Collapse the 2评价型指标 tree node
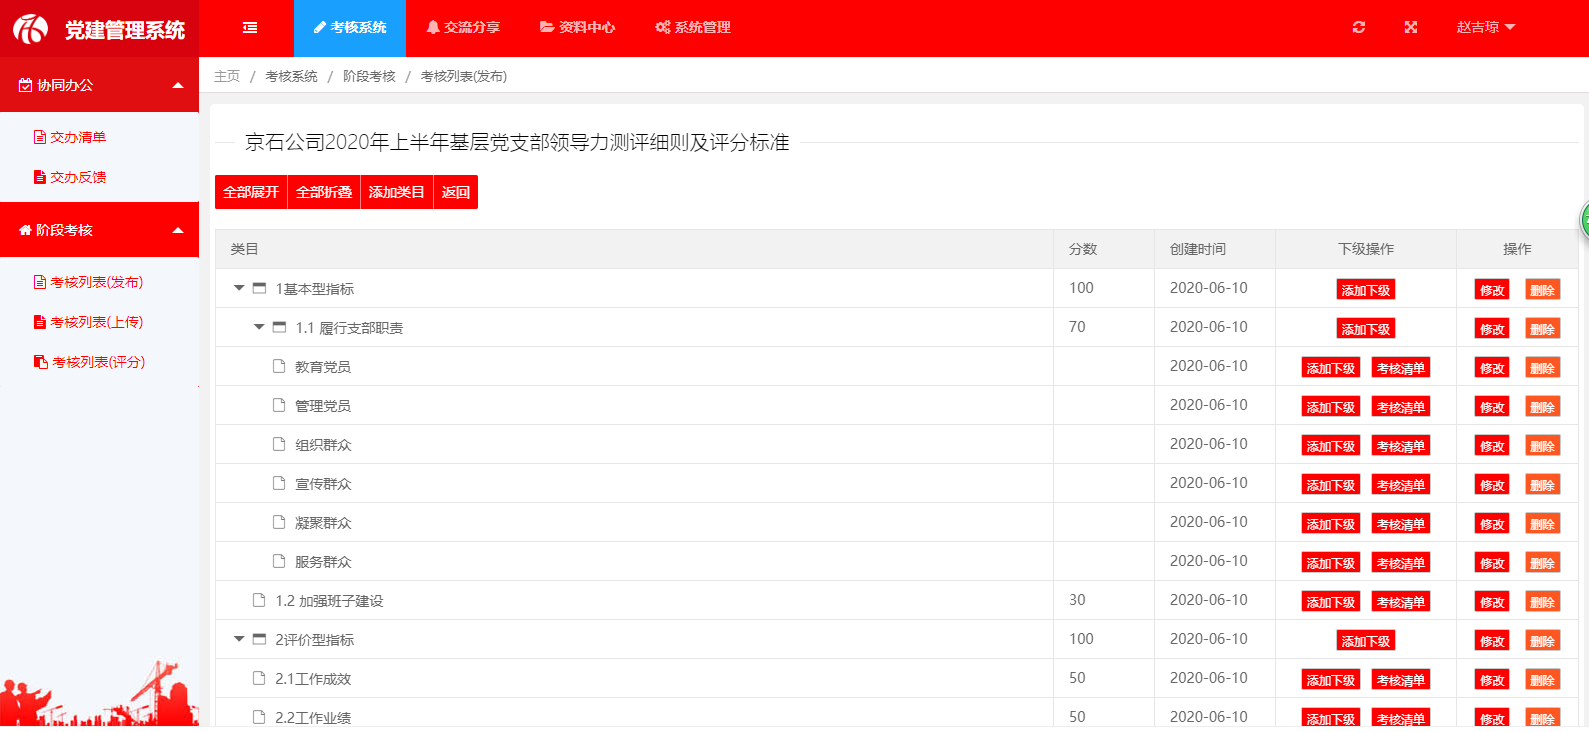This screenshot has width=1589, height=732. pyautogui.click(x=239, y=639)
